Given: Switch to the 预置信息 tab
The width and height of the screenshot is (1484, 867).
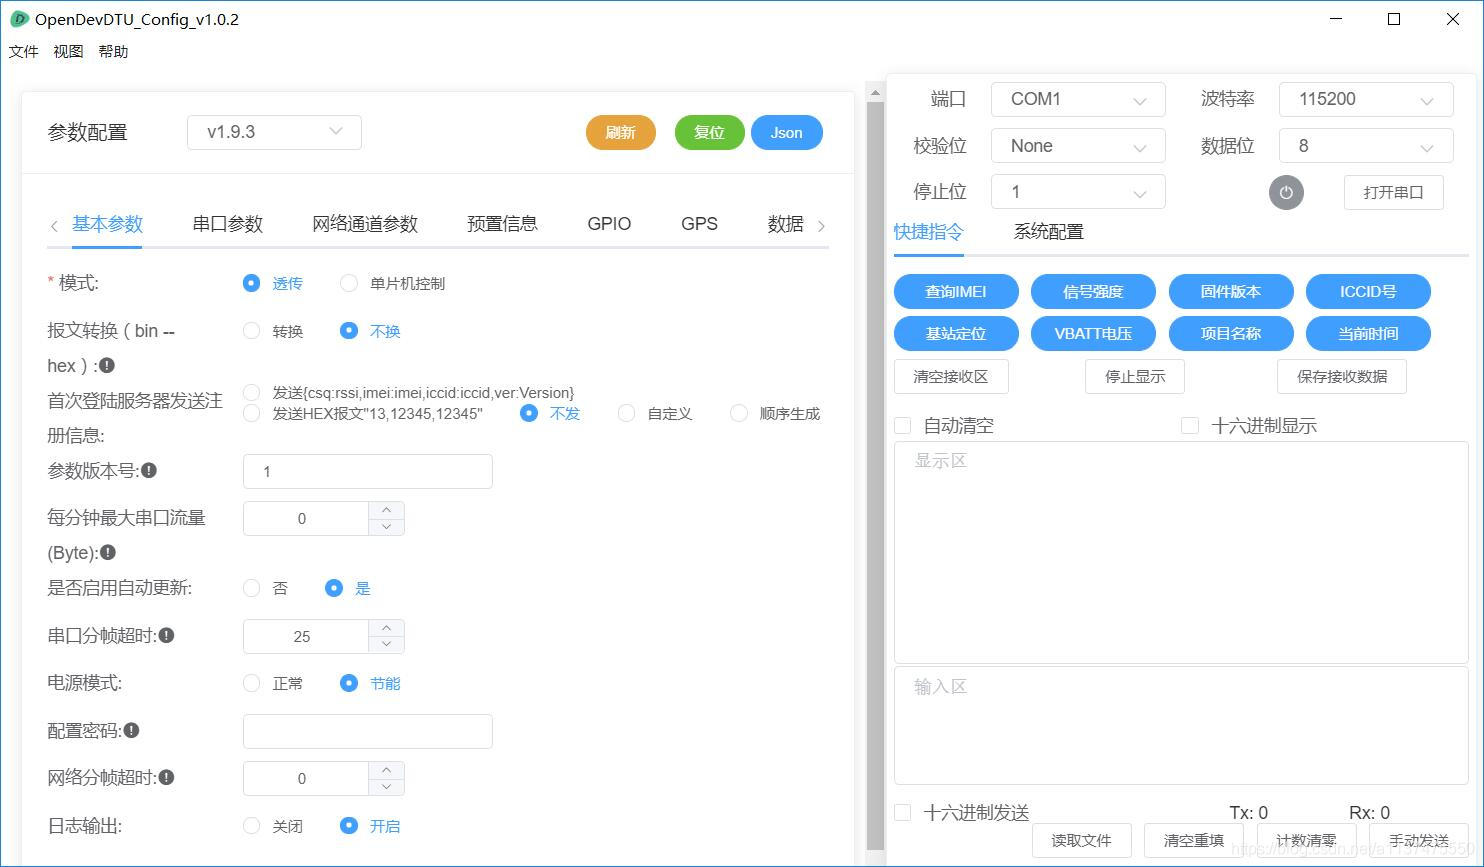Looking at the screenshot, I should click(x=502, y=224).
